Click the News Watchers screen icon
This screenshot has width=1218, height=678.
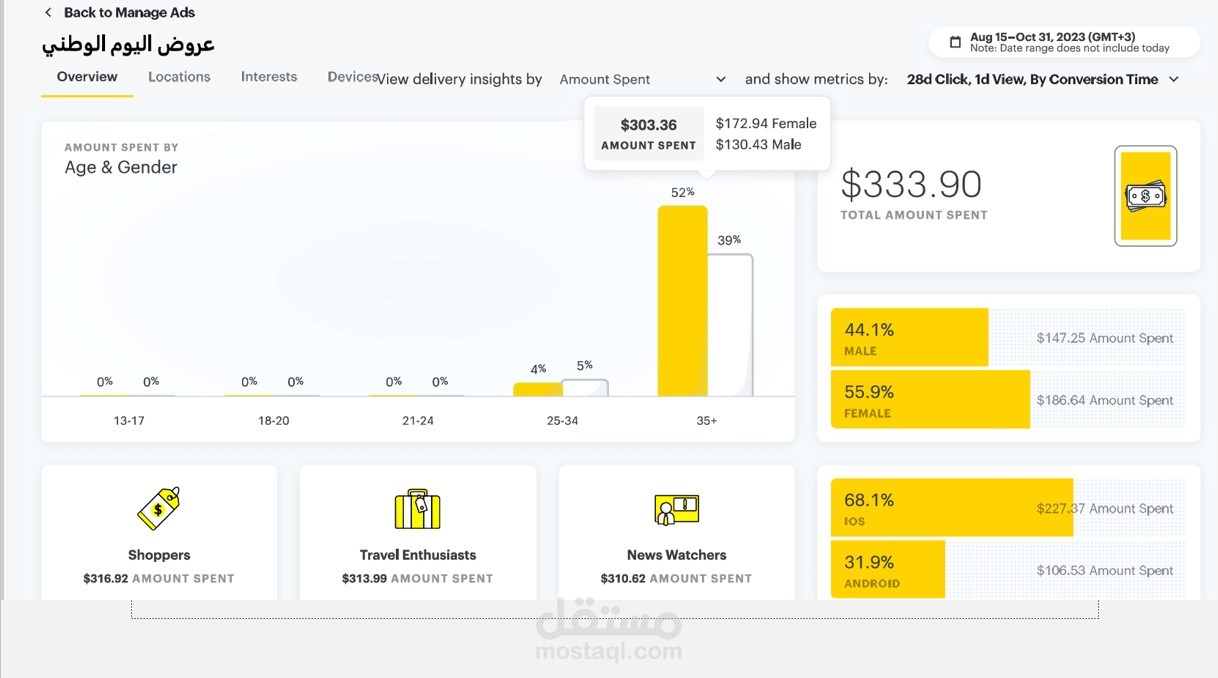(x=676, y=510)
